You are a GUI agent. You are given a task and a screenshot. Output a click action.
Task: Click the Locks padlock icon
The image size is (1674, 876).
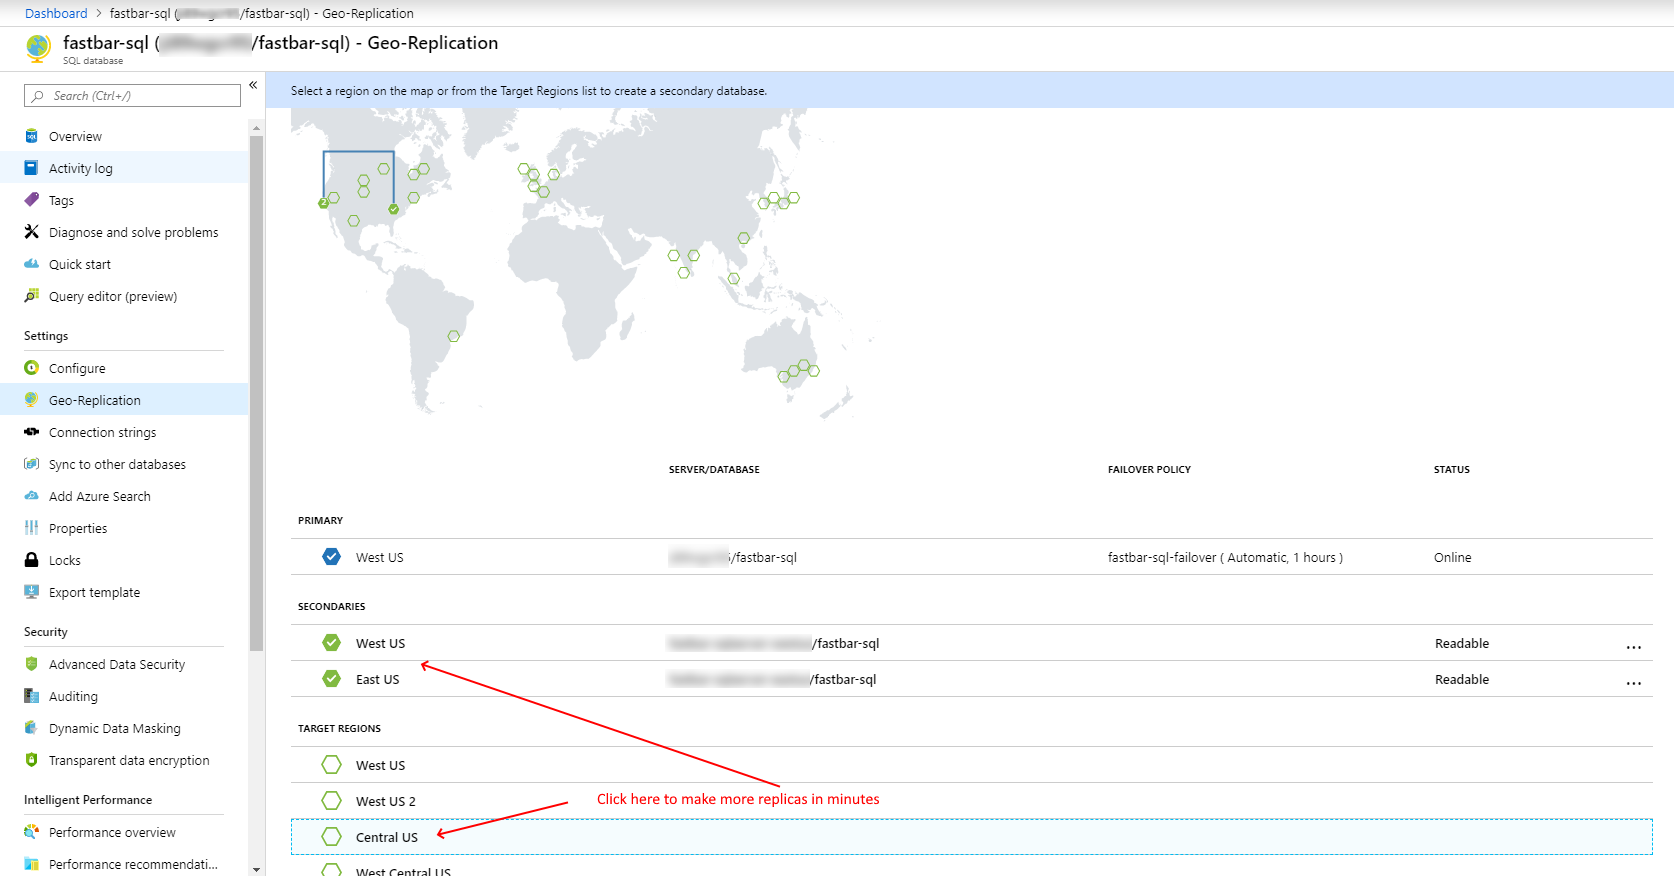[x=32, y=560]
